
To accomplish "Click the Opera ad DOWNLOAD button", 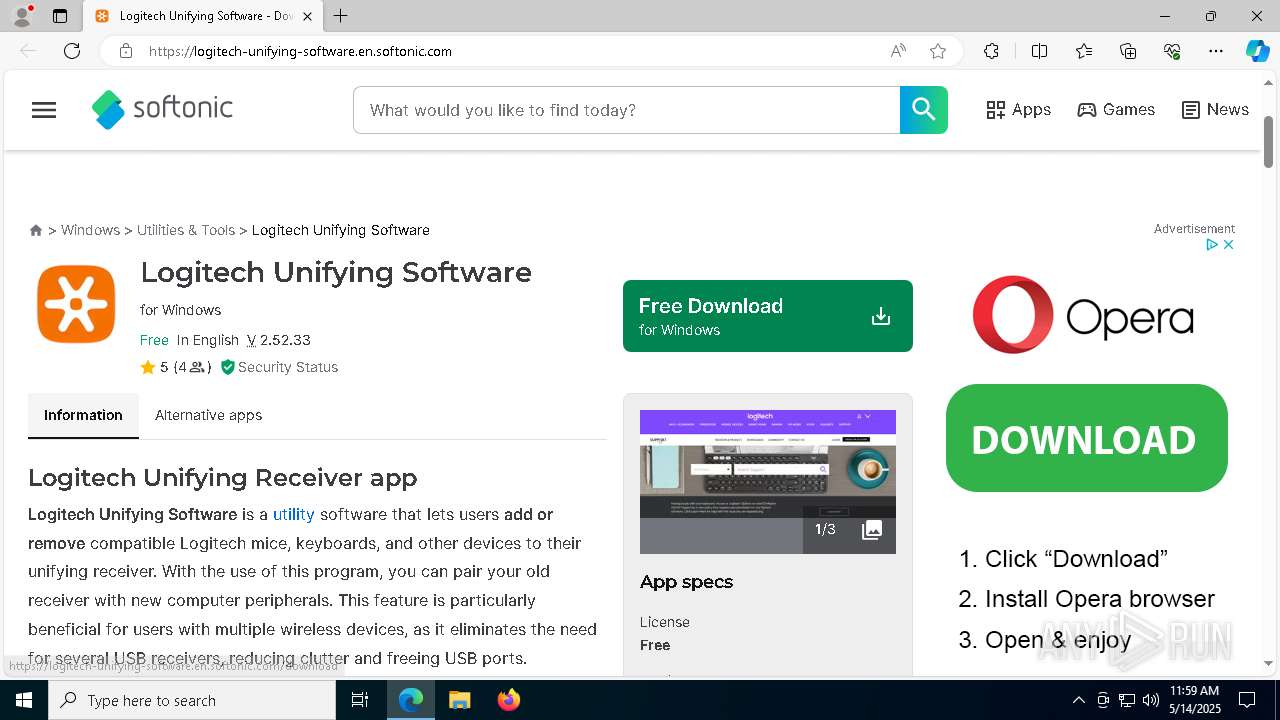I will [1086, 438].
